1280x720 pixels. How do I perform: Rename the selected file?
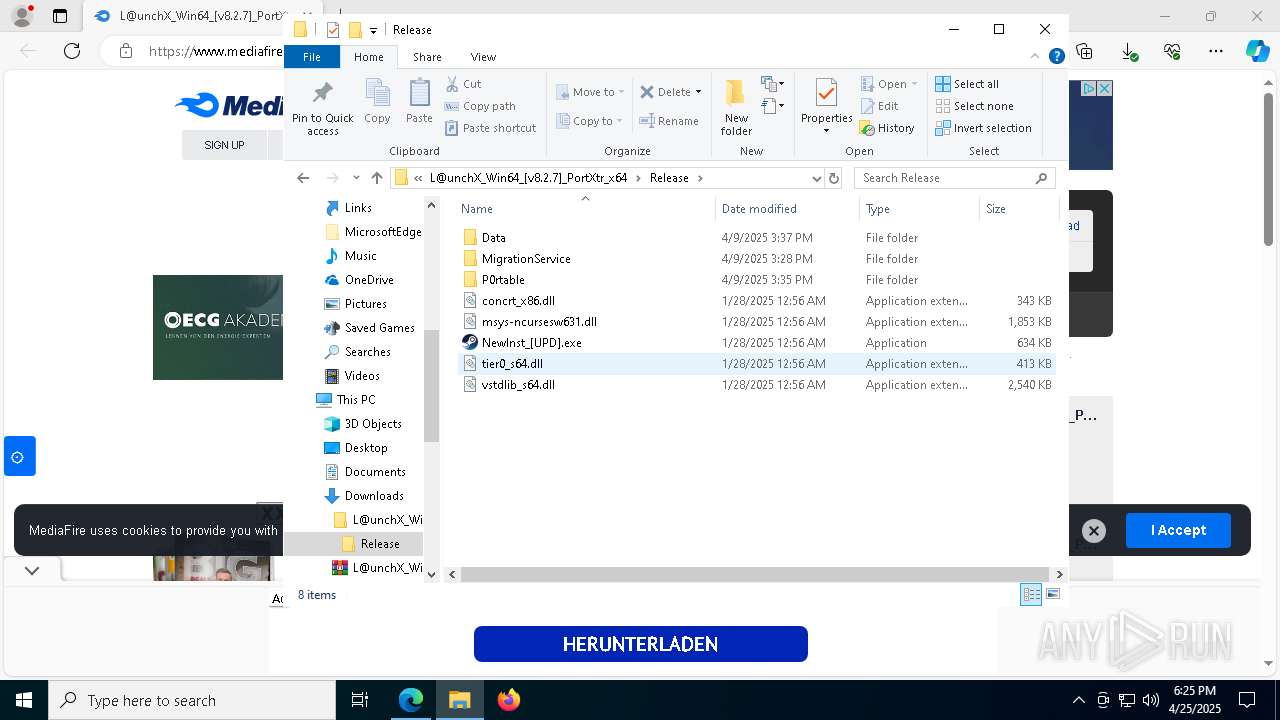[670, 121]
